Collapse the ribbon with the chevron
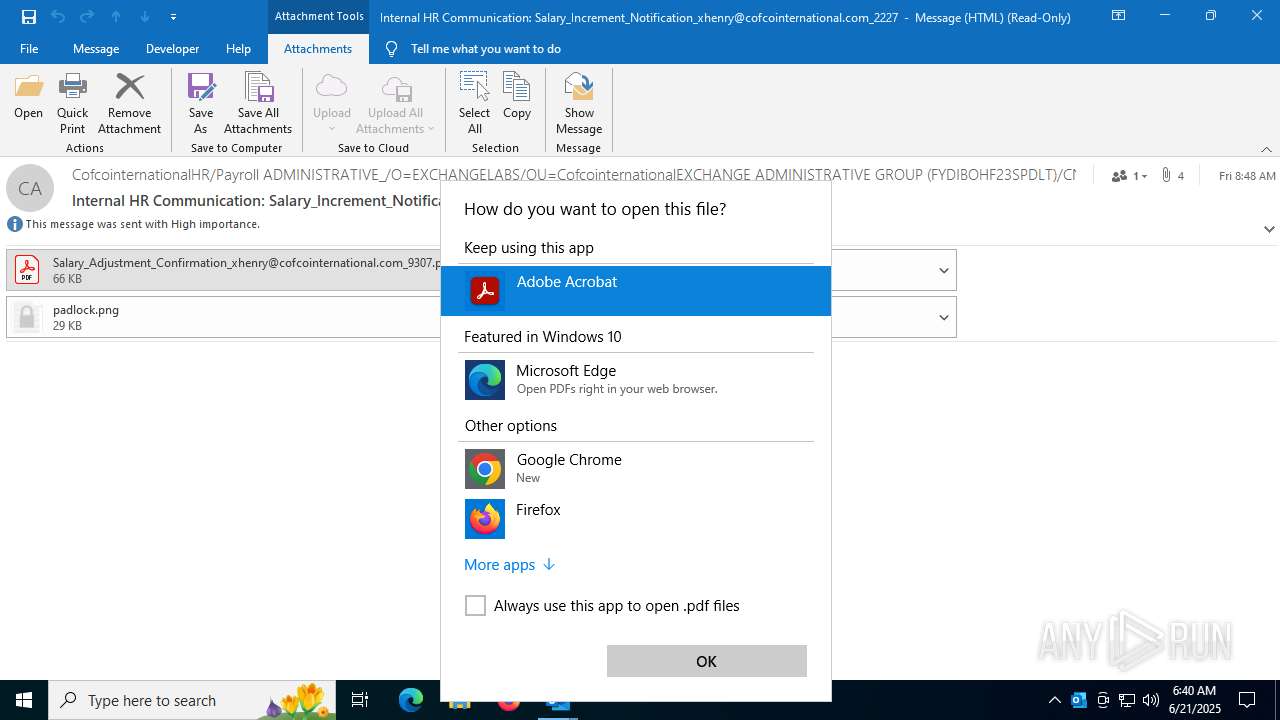The image size is (1280, 720). 1266,149
